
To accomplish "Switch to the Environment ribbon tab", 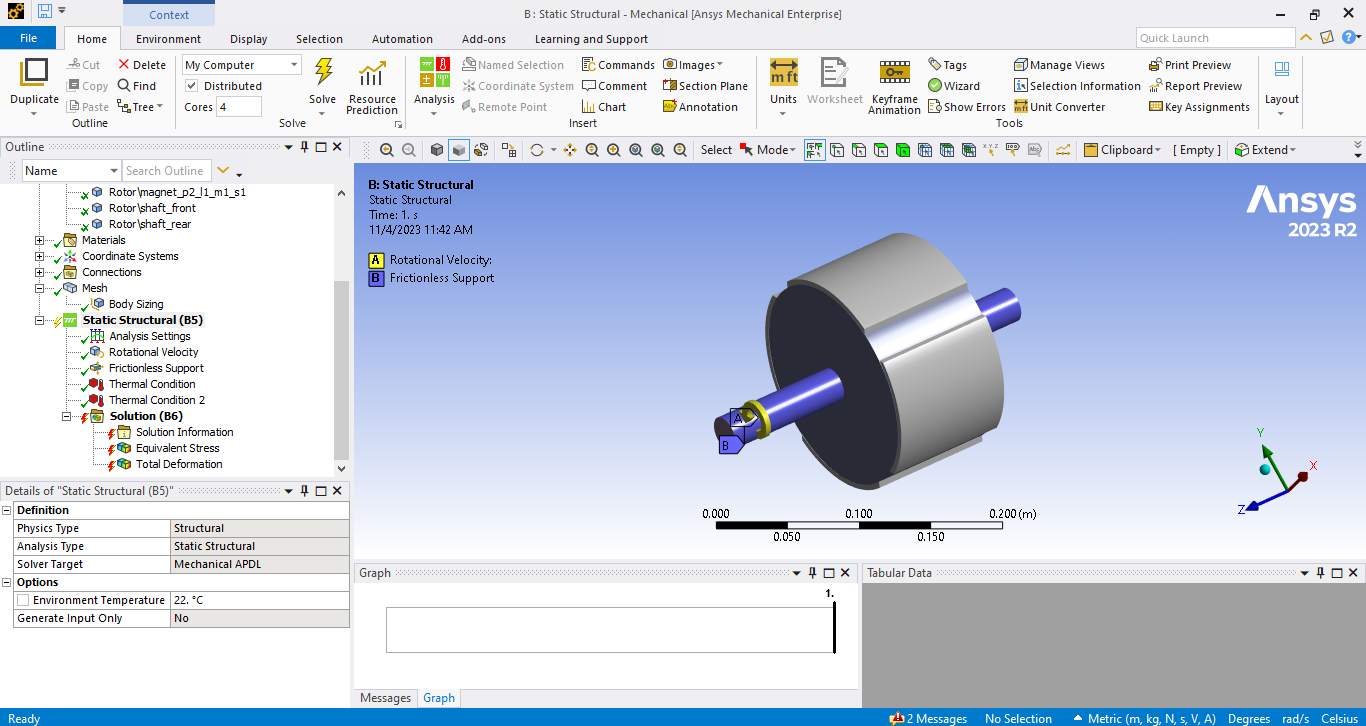I will pyautogui.click(x=169, y=39).
